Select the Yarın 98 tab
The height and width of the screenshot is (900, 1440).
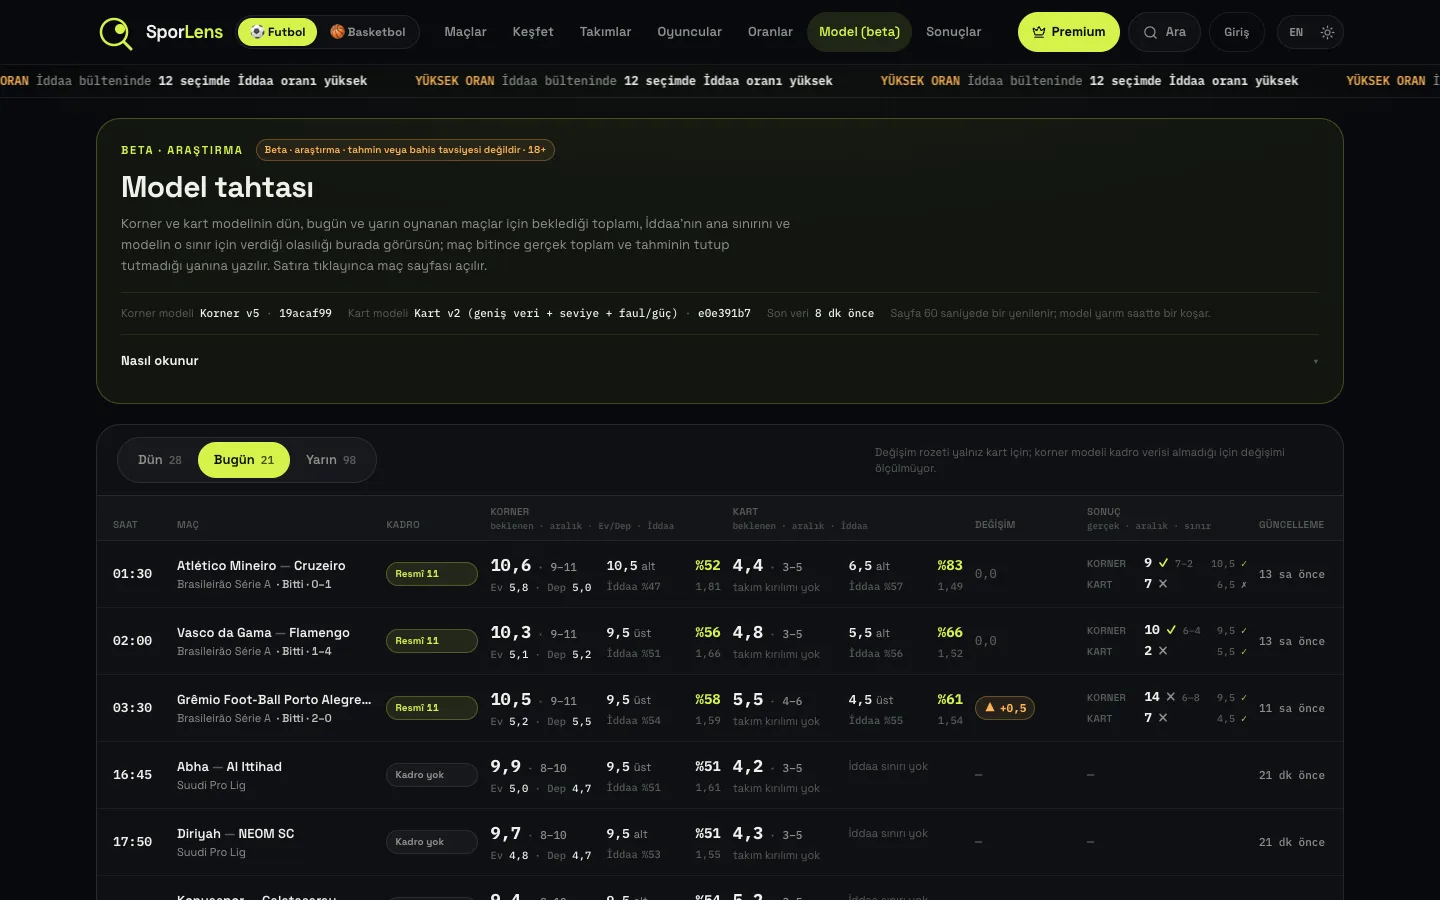click(x=331, y=460)
